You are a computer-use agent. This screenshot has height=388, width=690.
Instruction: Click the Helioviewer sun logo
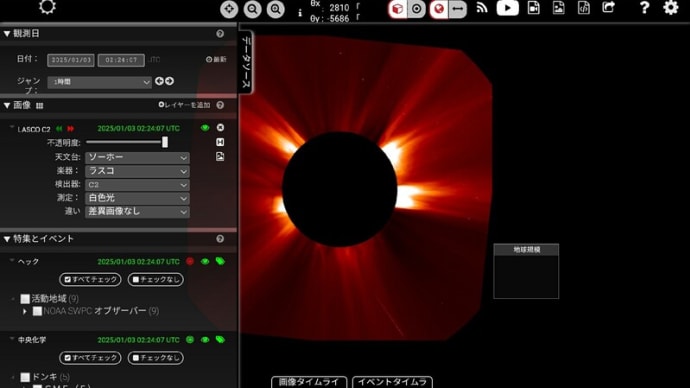(48, 7)
